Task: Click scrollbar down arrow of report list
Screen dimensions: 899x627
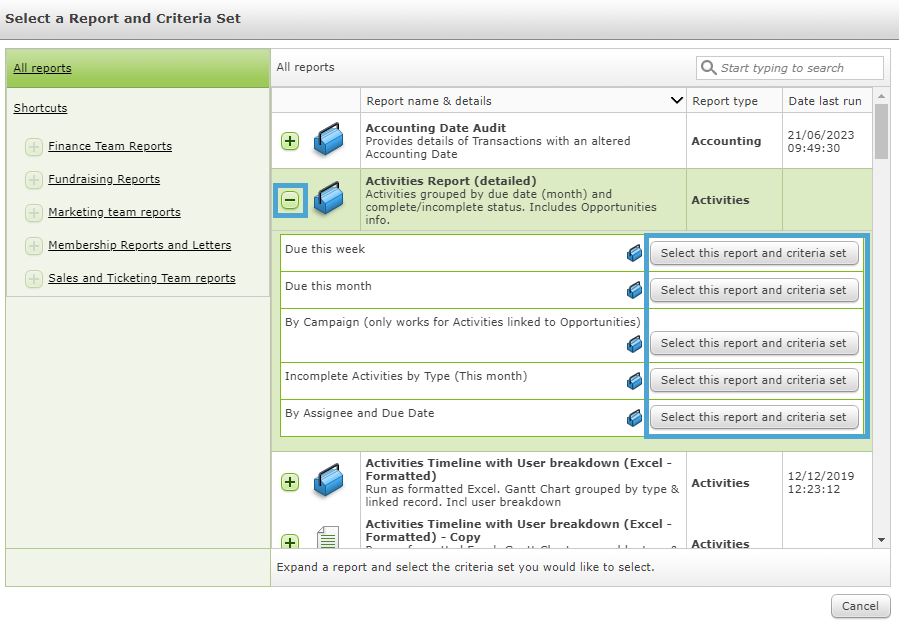Action: click(x=881, y=540)
